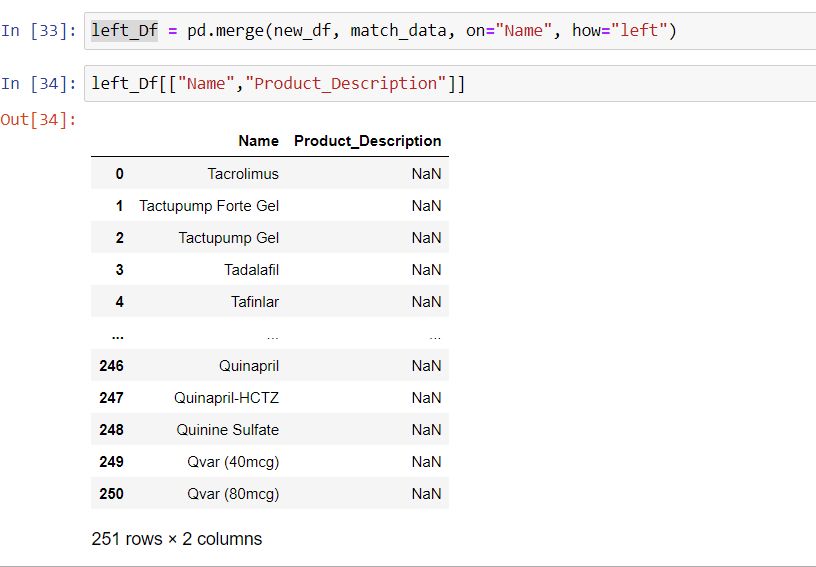The image size is (816, 567).
Task: Click the Tadalafil table cell
Action: pyautogui.click(x=251, y=270)
